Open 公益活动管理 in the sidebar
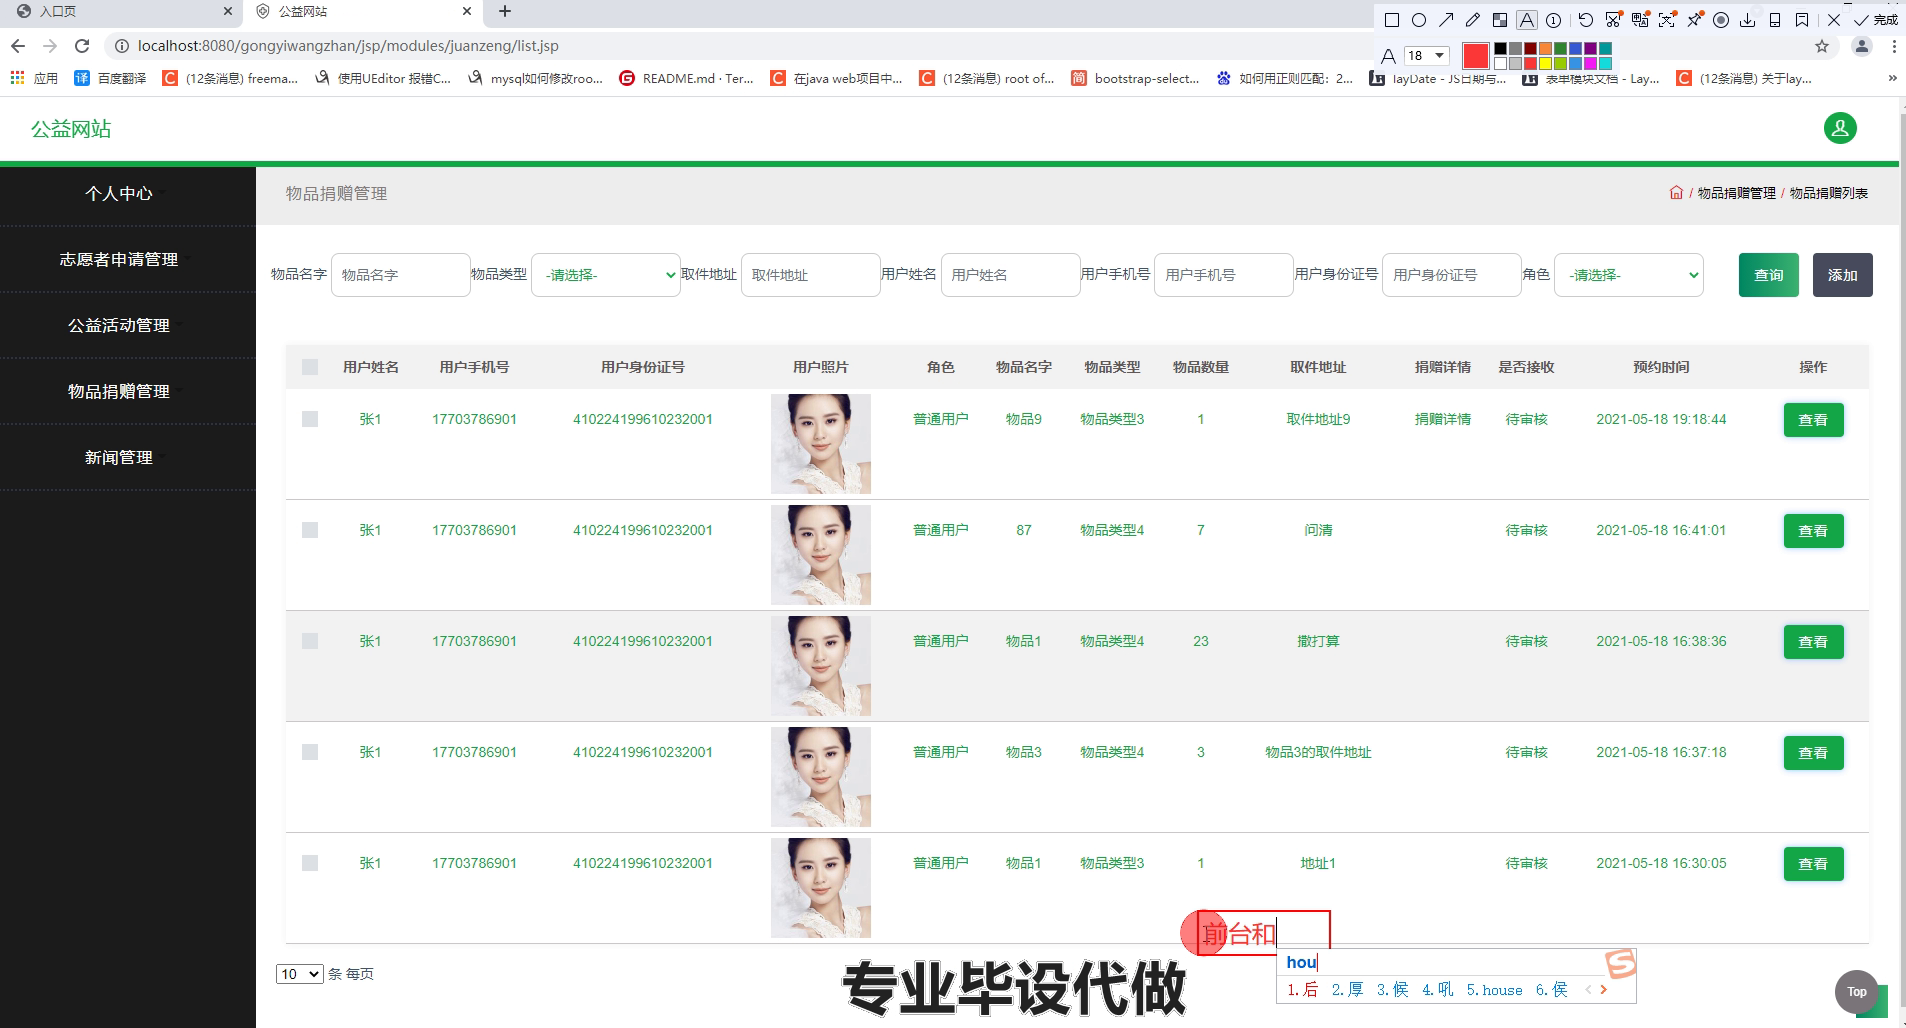This screenshot has width=1906, height=1028. pos(119,326)
